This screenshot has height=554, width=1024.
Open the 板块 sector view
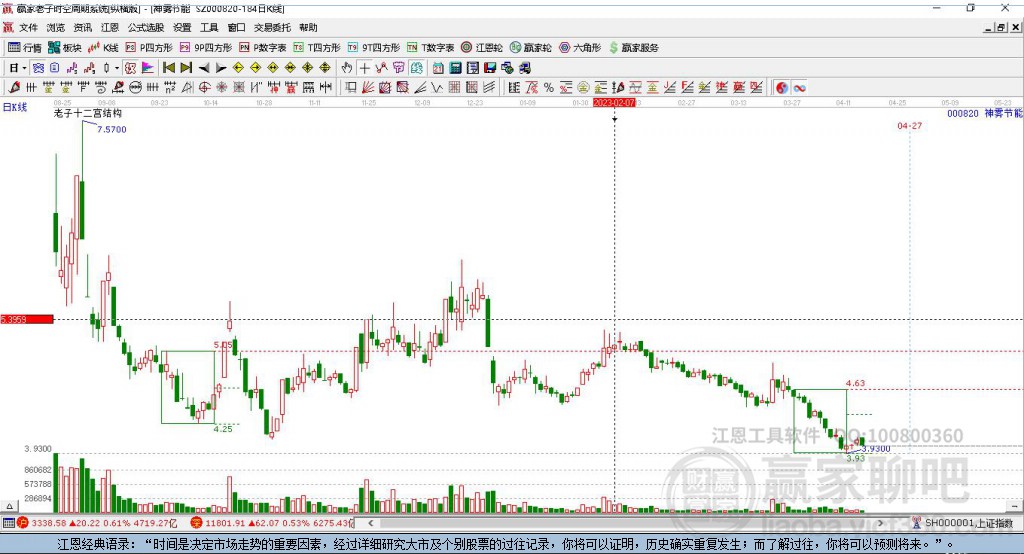(65, 48)
